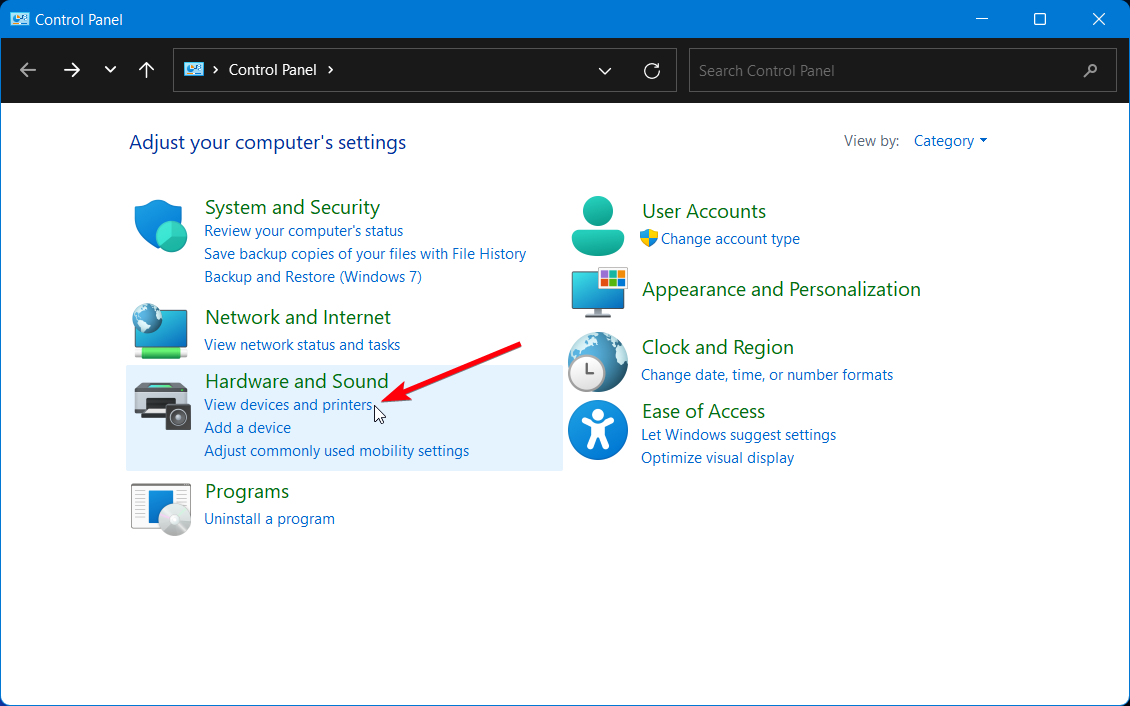Open the User Accounts person icon
The width and height of the screenshot is (1130, 706).
point(597,225)
